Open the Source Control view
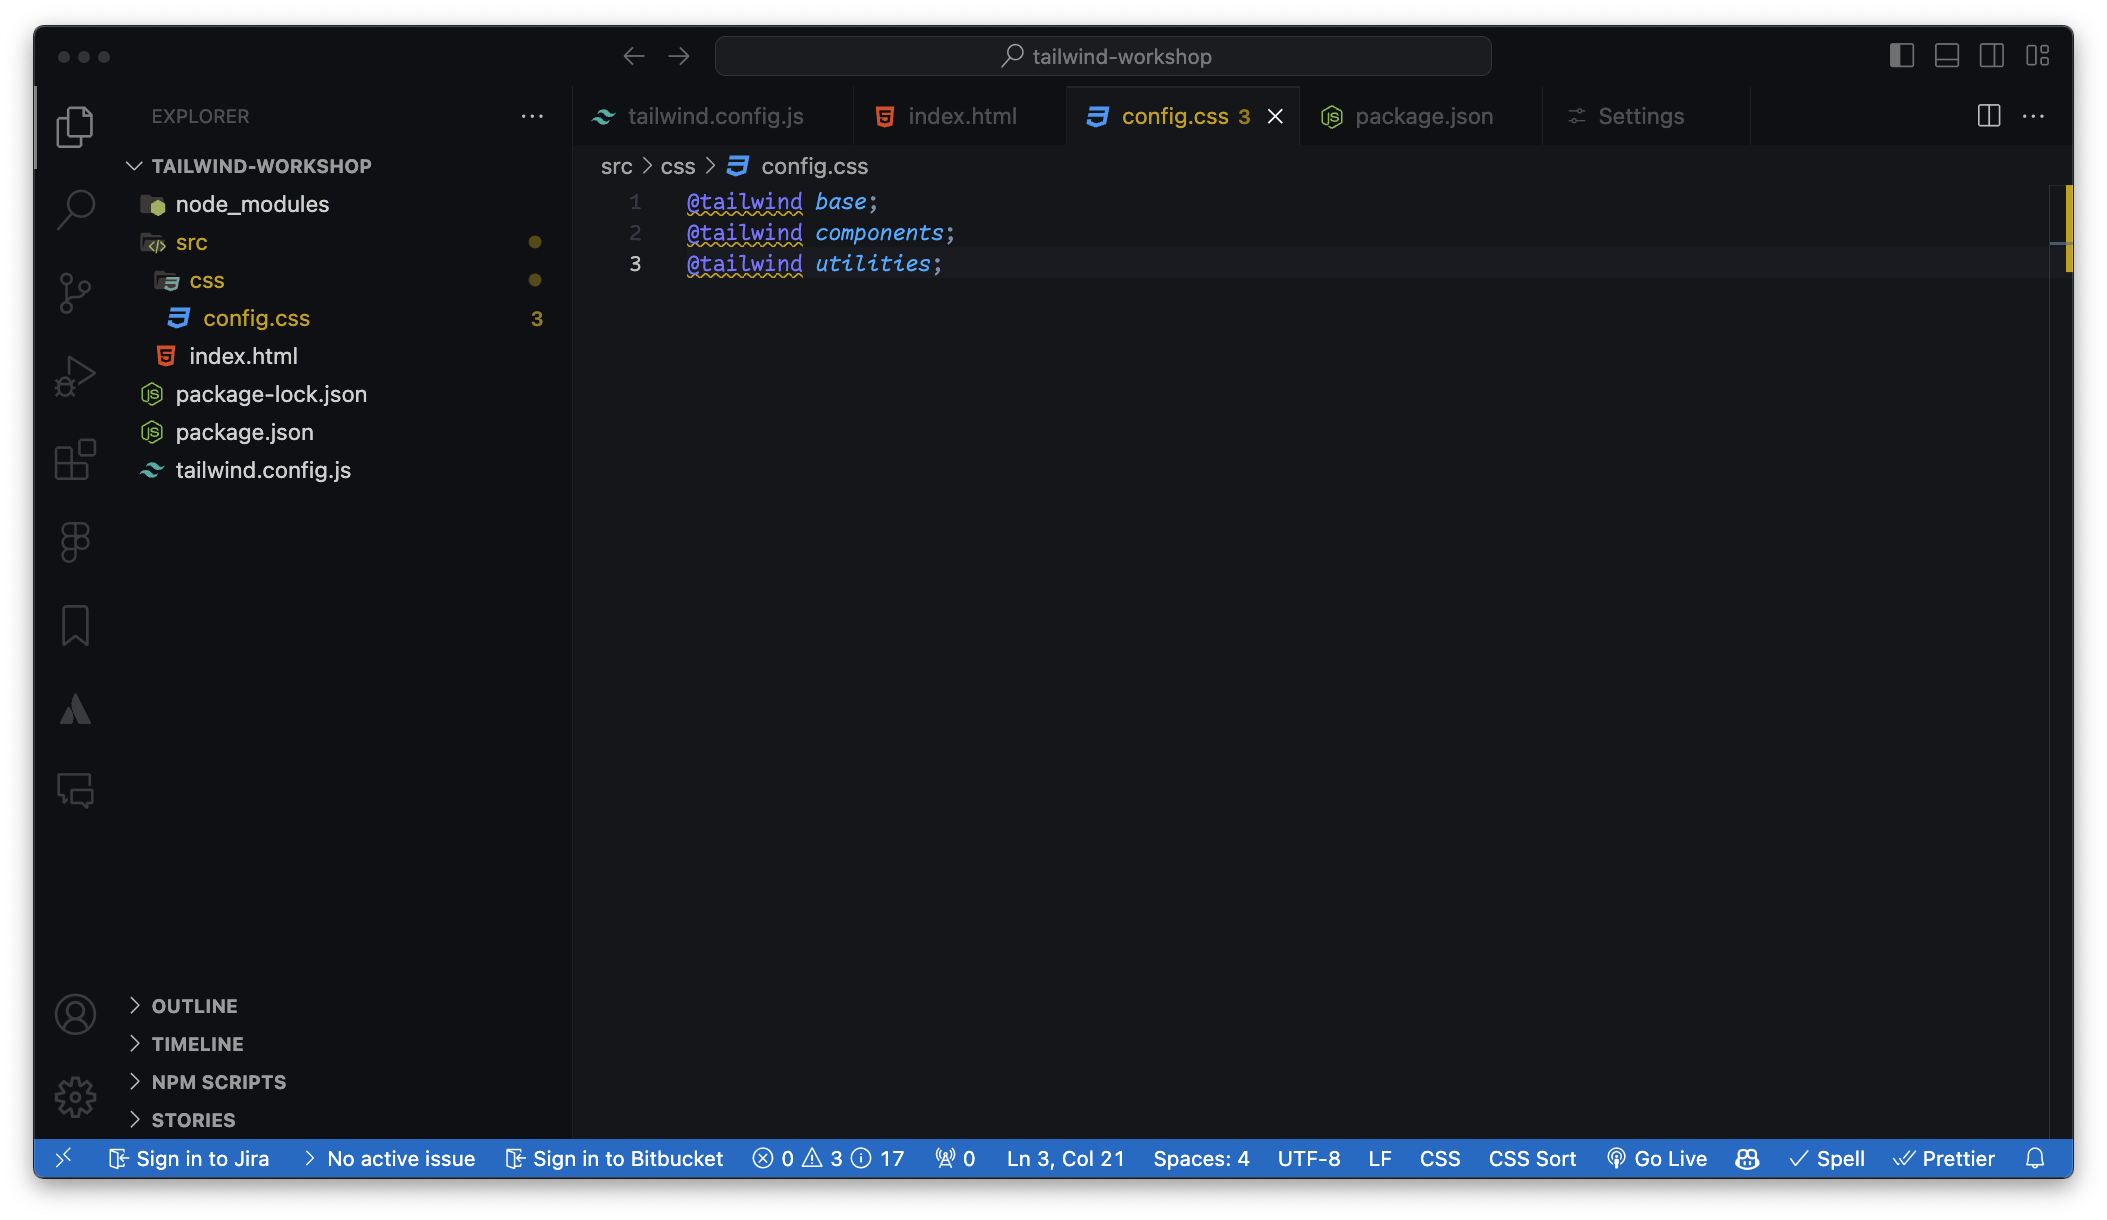This screenshot has height=1220, width=2107. [x=75, y=293]
